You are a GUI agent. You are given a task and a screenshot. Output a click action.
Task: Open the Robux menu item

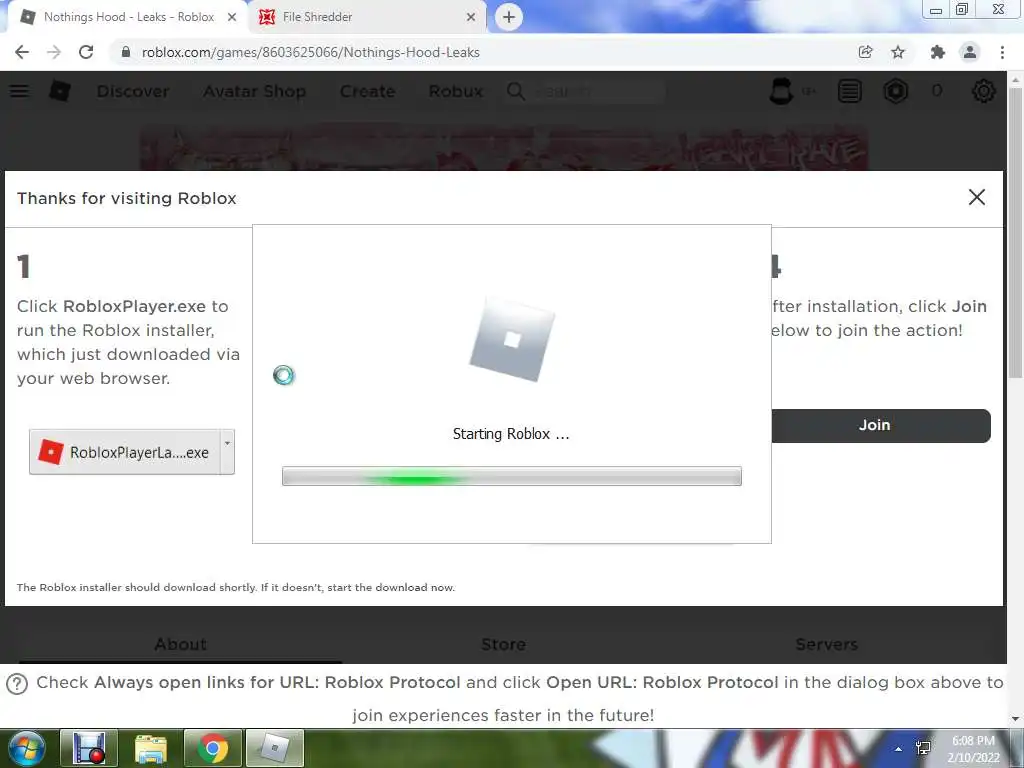[x=456, y=91]
